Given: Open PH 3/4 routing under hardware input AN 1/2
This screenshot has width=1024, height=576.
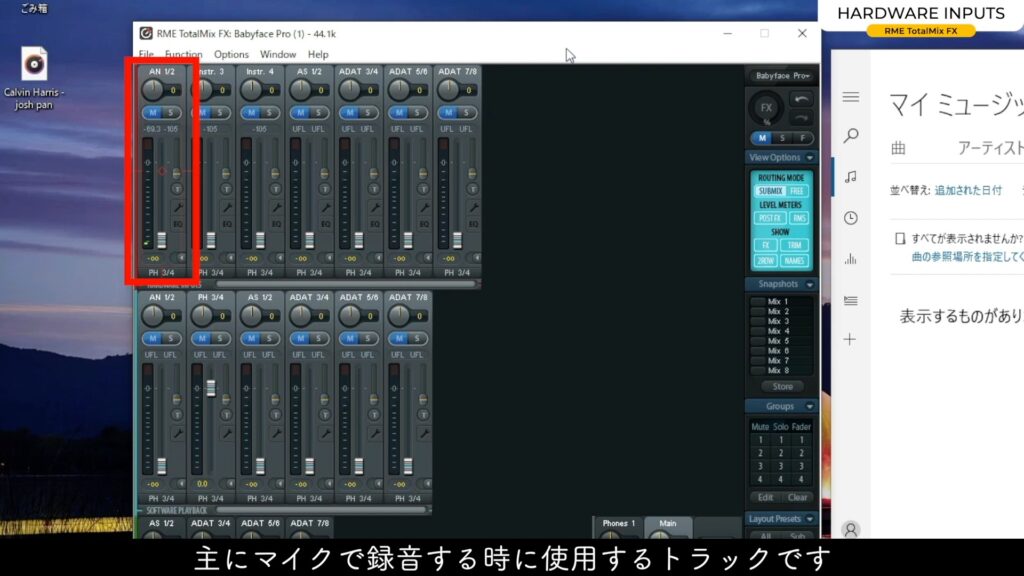Looking at the screenshot, I should pyautogui.click(x=161, y=273).
